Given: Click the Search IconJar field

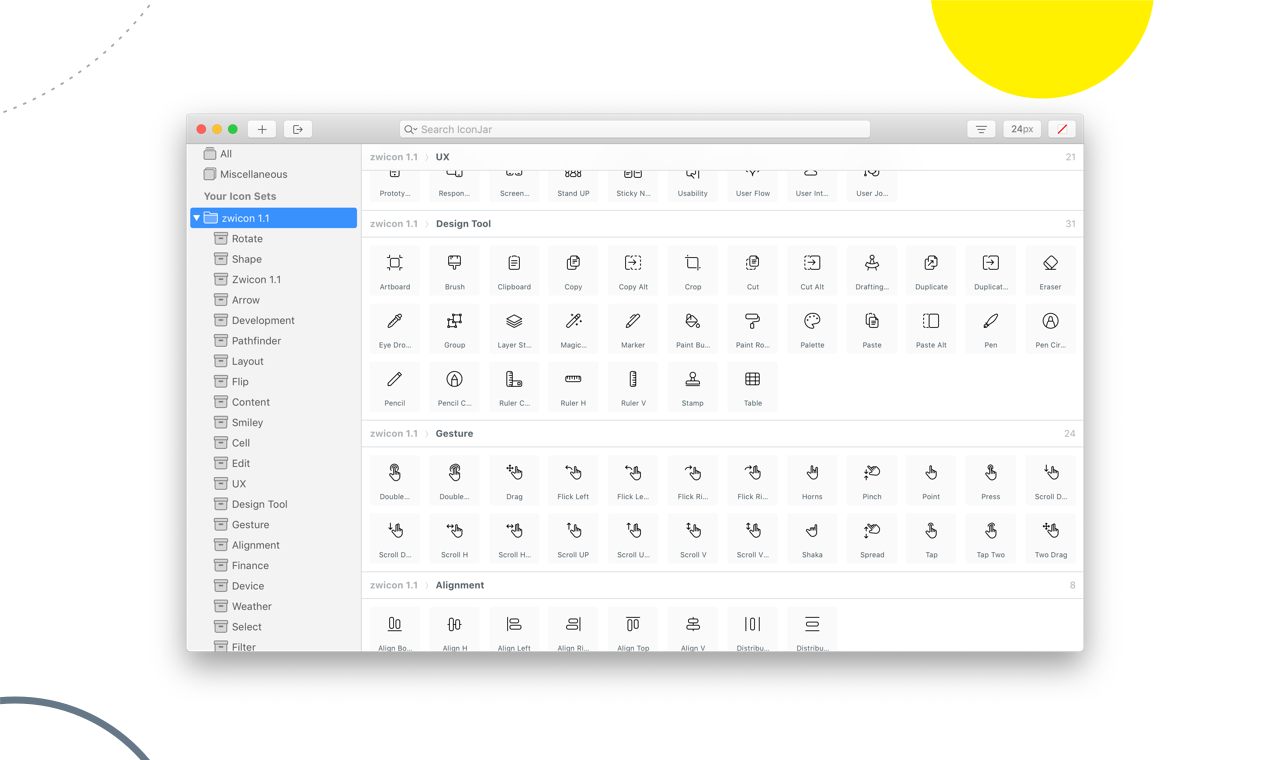Looking at the screenshot, I should click(x=635, y=129).
